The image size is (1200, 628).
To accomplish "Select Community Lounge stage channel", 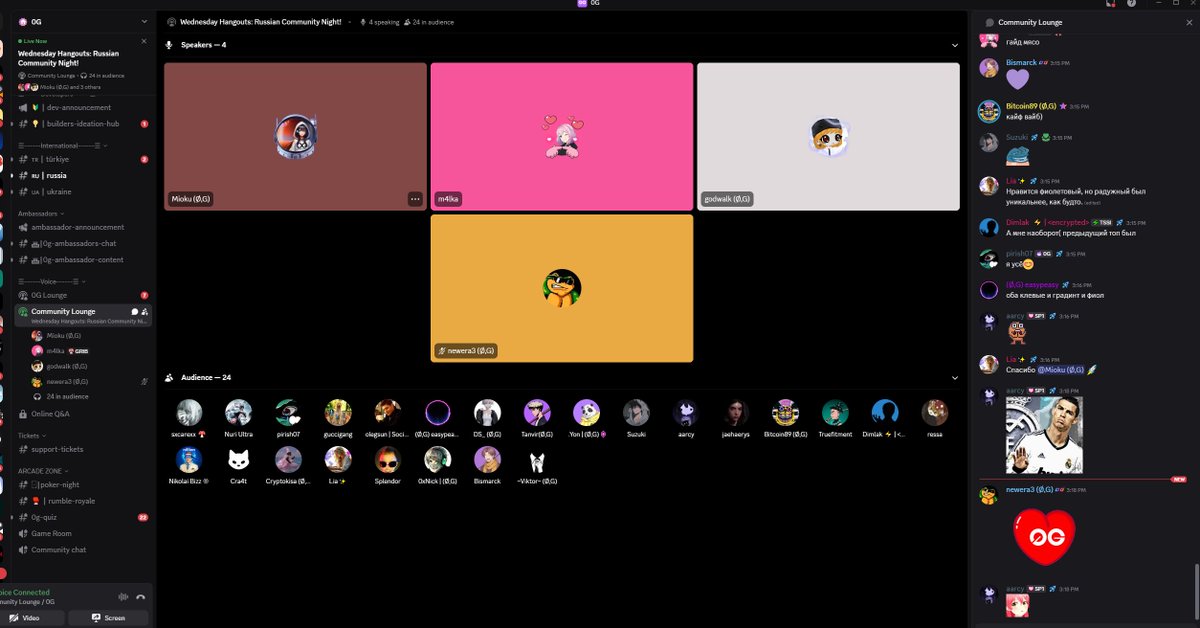I will point(84,315).
